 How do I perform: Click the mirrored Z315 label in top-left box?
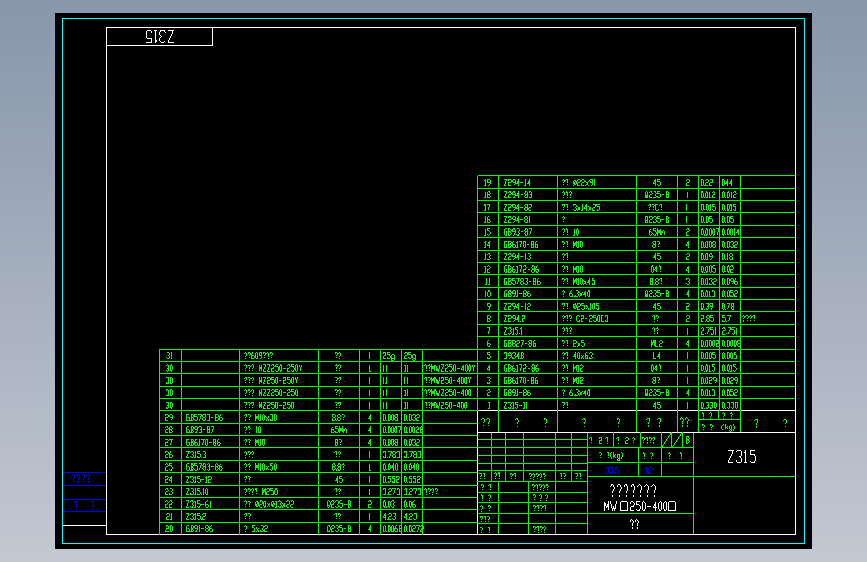point(159,37)
